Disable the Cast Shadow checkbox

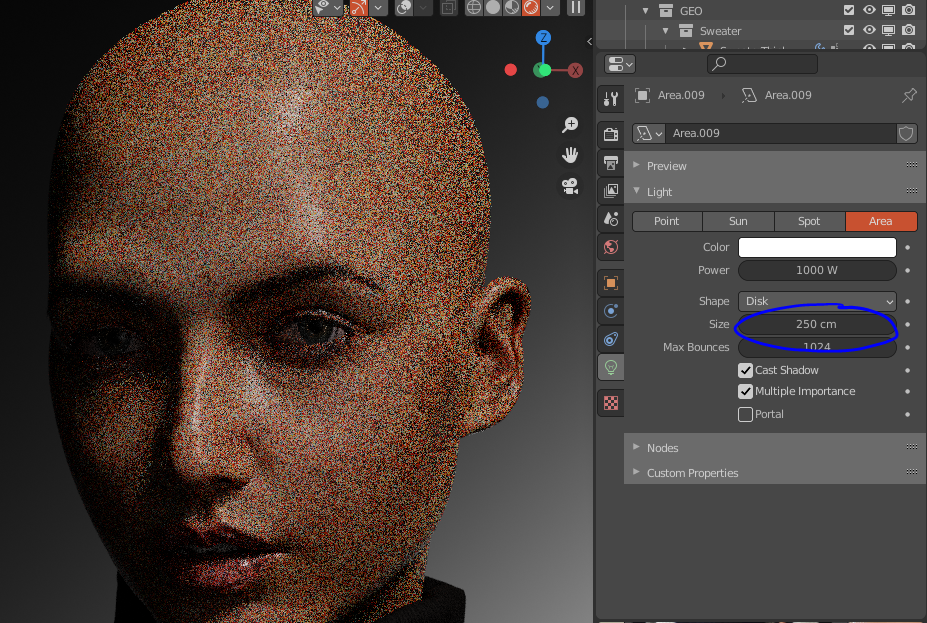(745, 370)
